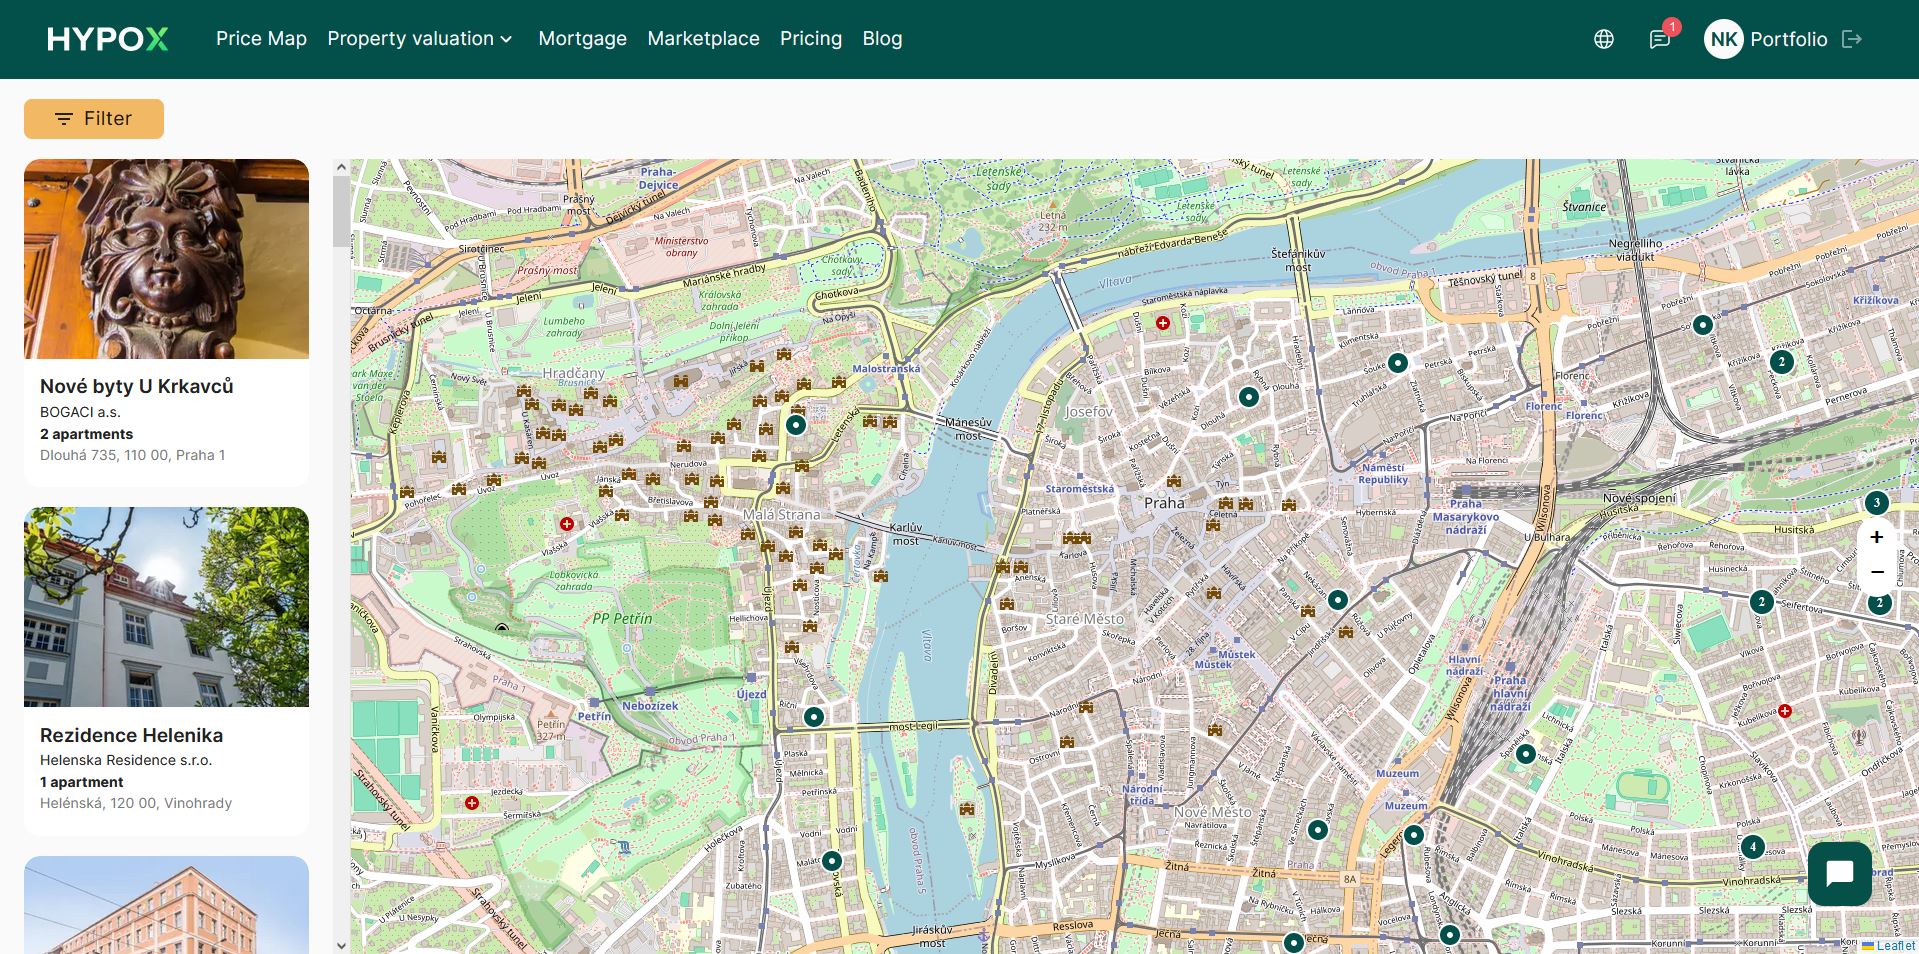The image size is (1919, 954).
Task: Open the Portfolio link
Action: tap(1788, 39)
